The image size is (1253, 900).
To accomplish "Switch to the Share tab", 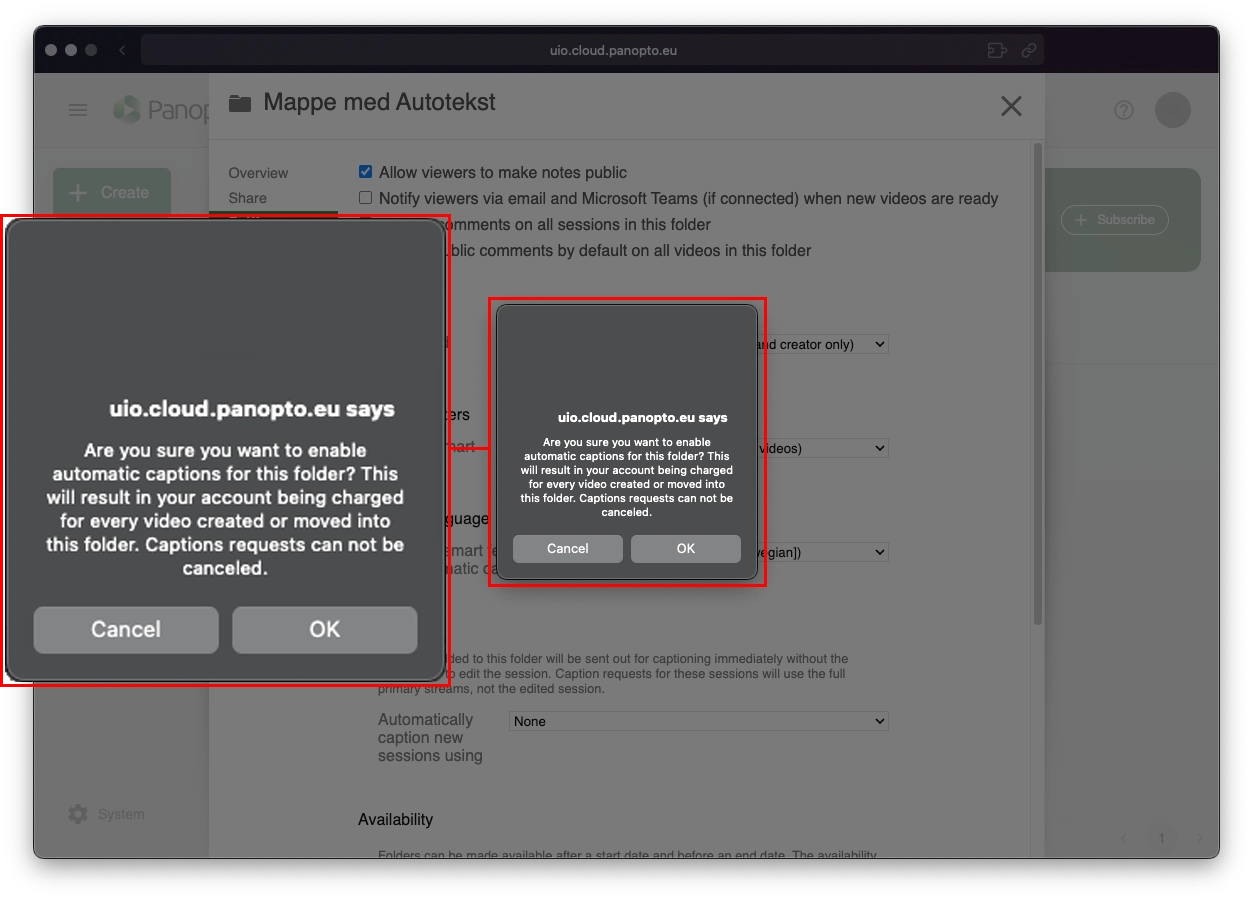I will pyautogui.click(x=247, y=198).
